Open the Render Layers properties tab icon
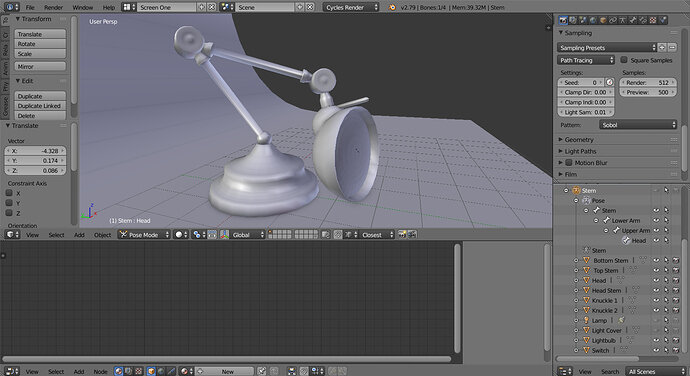 point(573,20)
